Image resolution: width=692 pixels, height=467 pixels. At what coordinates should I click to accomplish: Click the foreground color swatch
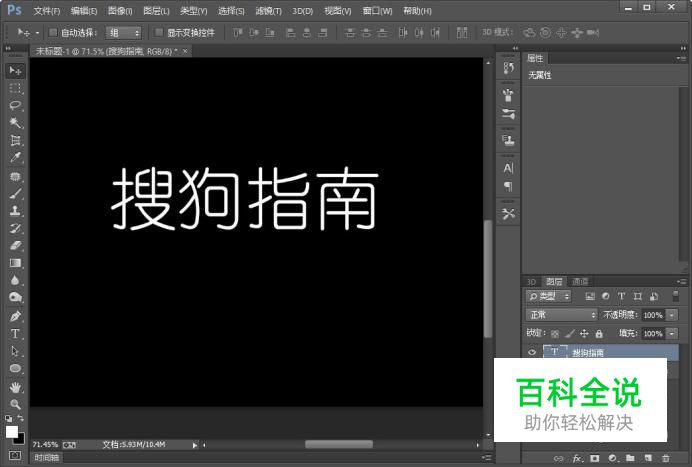pos(12,432)
